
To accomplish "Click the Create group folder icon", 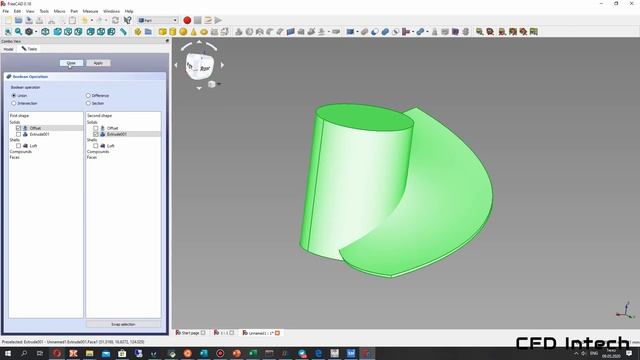I will tap(148, 32).
